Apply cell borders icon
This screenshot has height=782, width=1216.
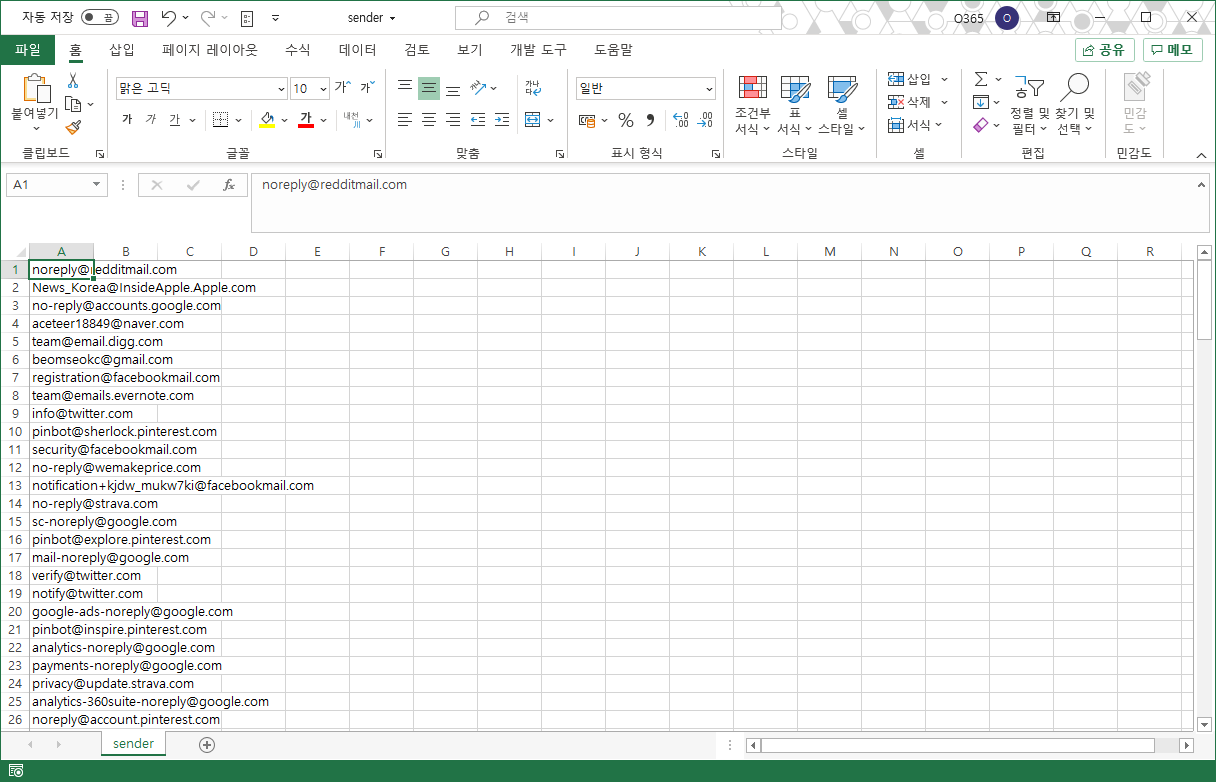tap(221, 120)
